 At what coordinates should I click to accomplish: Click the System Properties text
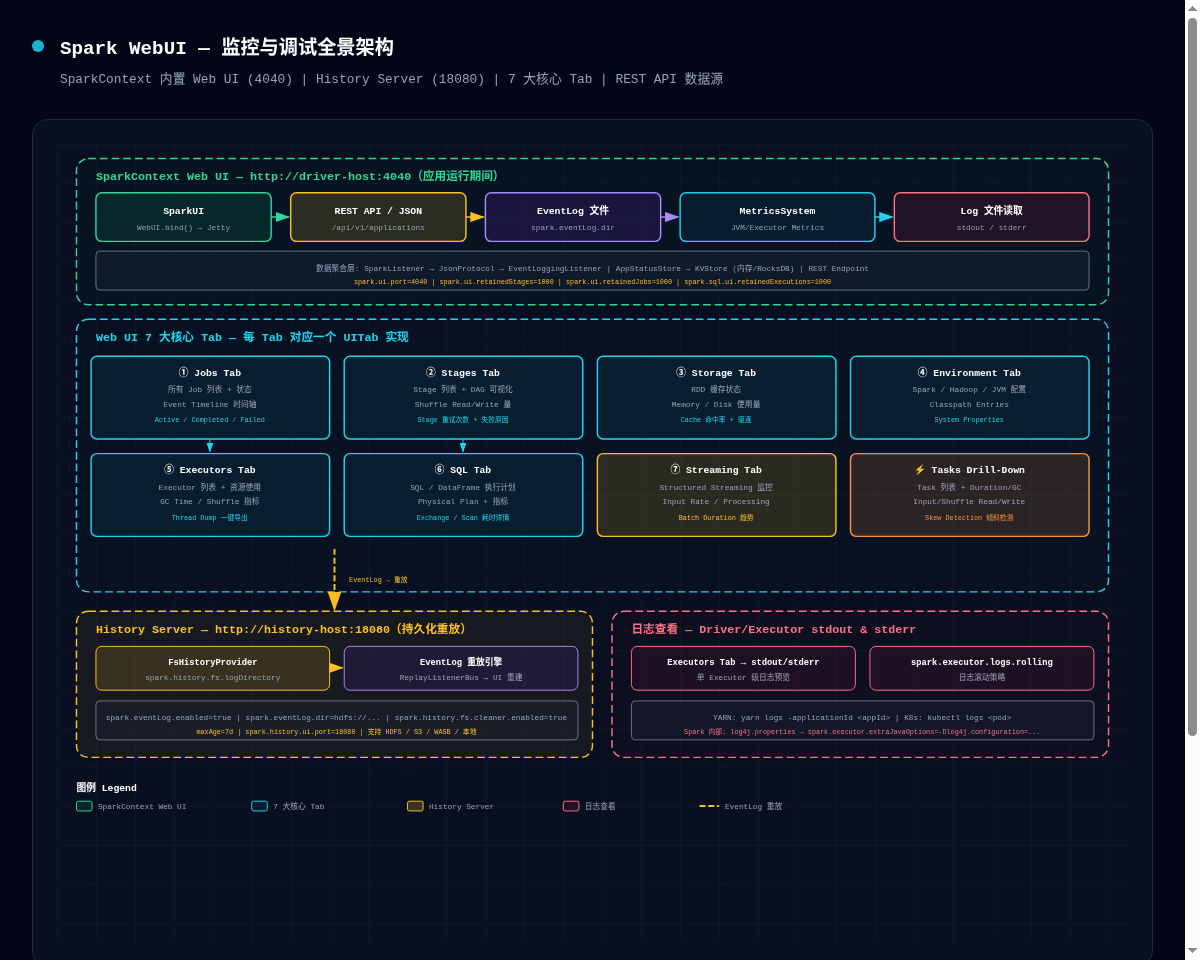click(969, 420)
